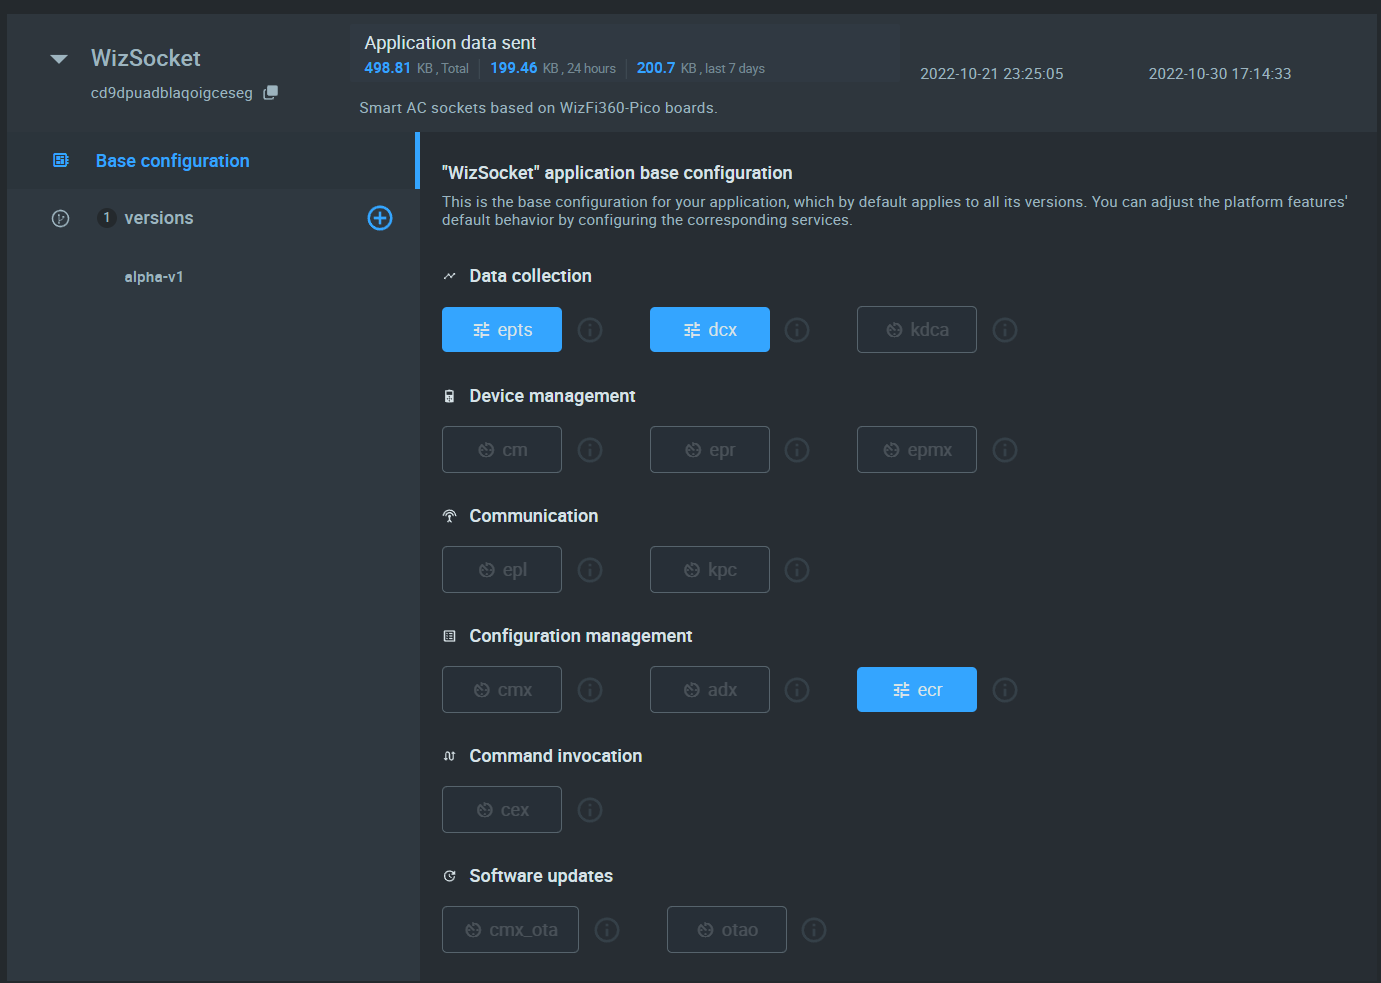Show info about dcx service

797,330
